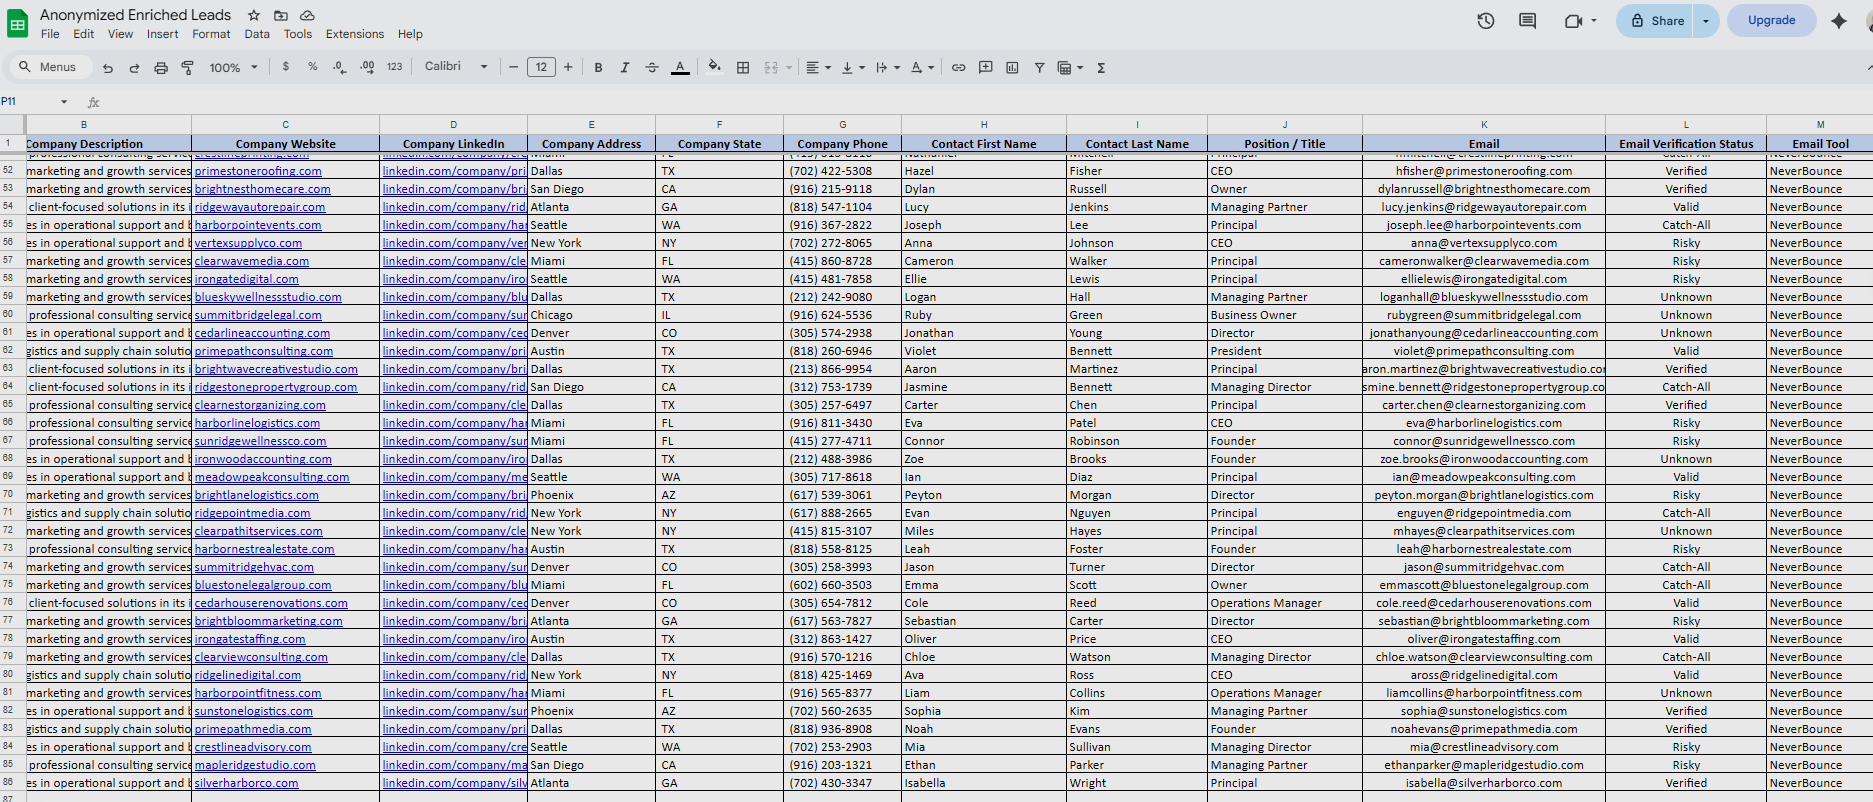Open the functions sigma menu
Image resolution: width=1873 pixels, height=802 pixels.
[x=1101, y=68]
